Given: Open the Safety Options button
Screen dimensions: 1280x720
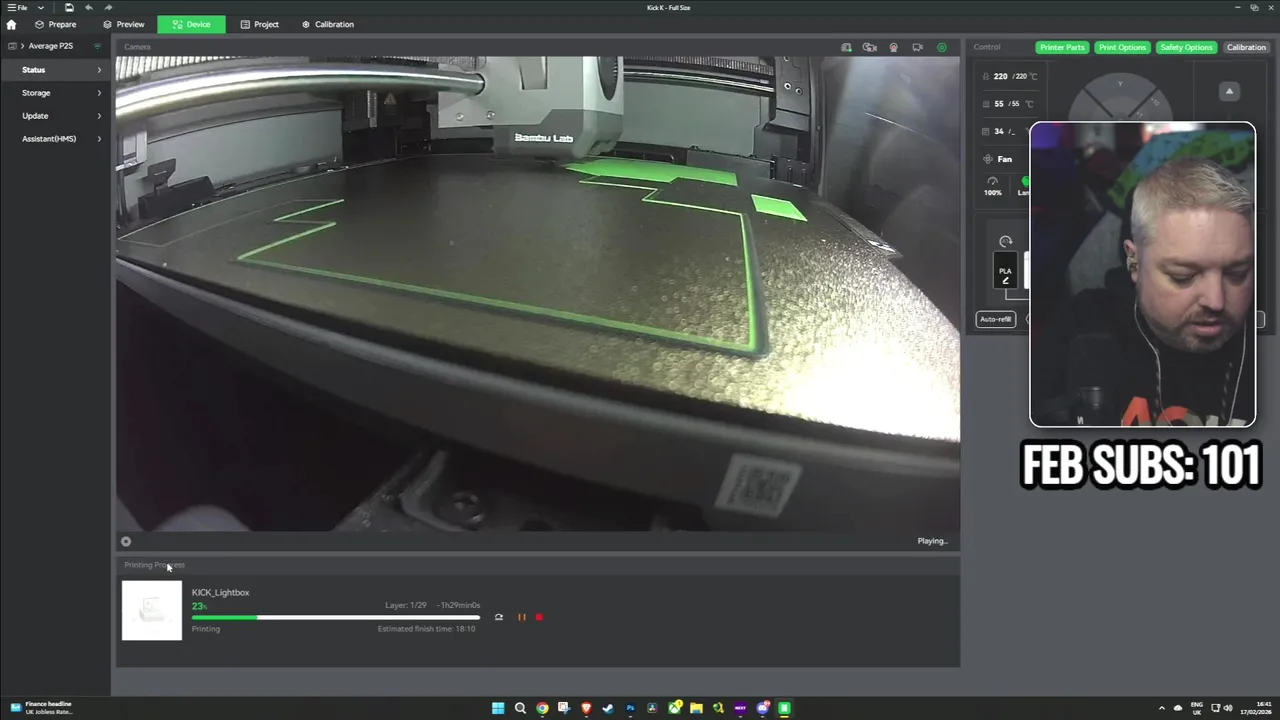Looking at the screenshot, I should [1186, 47].
